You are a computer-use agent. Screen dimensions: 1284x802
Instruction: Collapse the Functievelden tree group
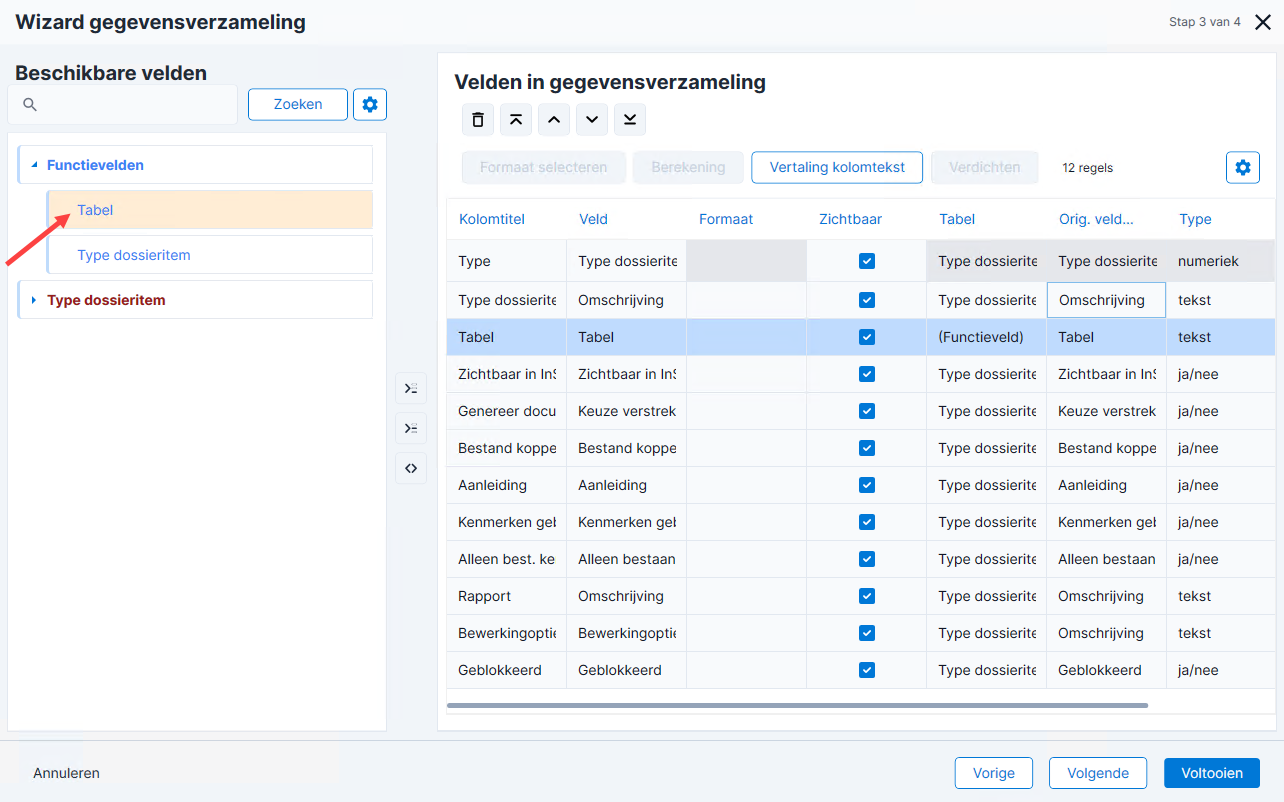click(34, 165)
